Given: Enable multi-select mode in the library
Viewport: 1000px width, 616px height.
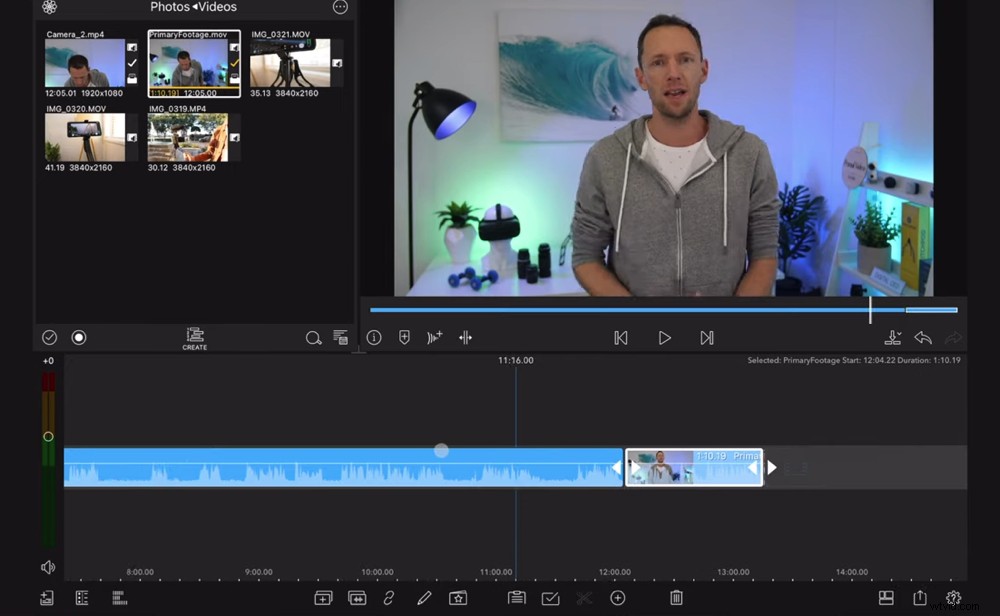Looking at the screenshot, I should tap(47, 337).
